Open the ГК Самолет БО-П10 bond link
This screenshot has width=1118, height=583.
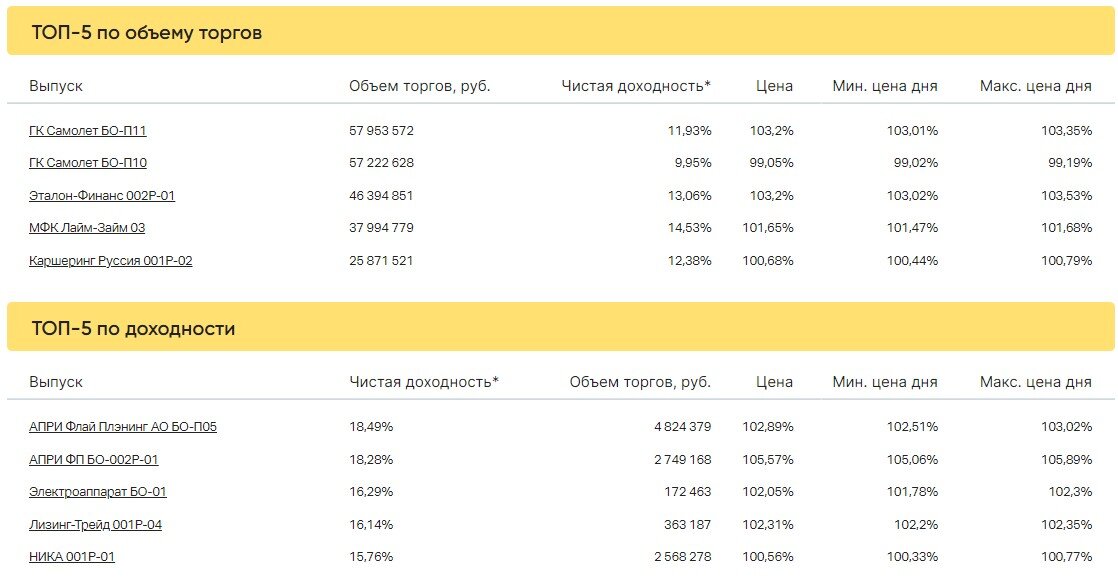tap(88, 162)
